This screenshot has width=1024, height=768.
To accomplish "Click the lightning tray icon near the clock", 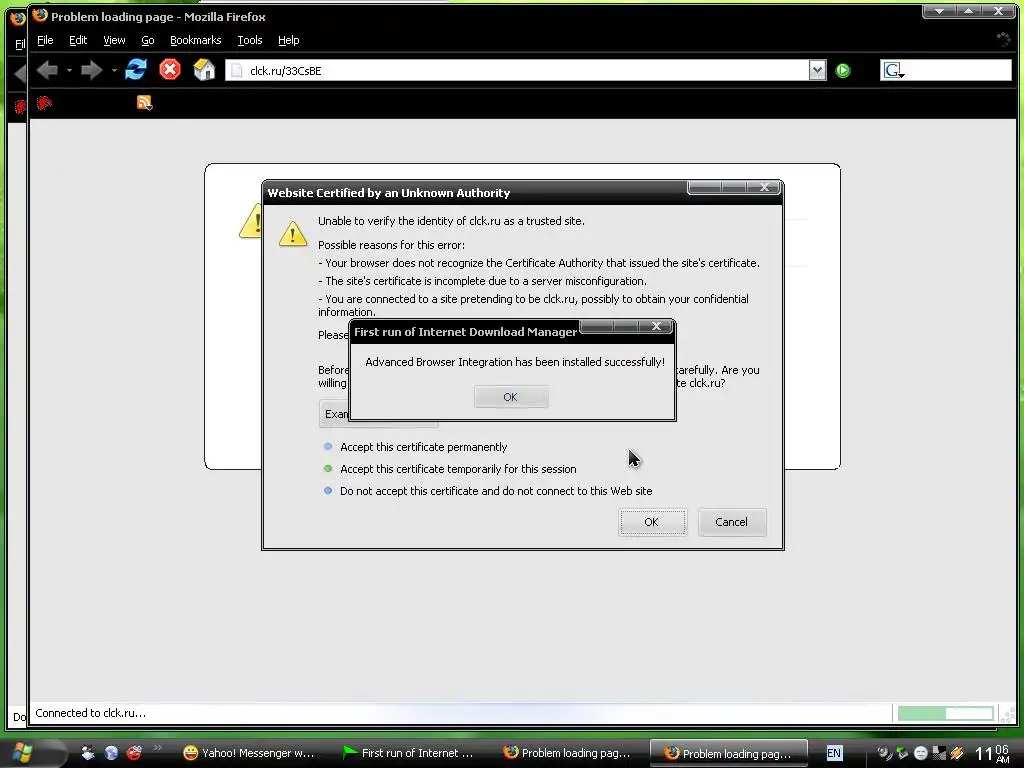I will pos(957,753).
